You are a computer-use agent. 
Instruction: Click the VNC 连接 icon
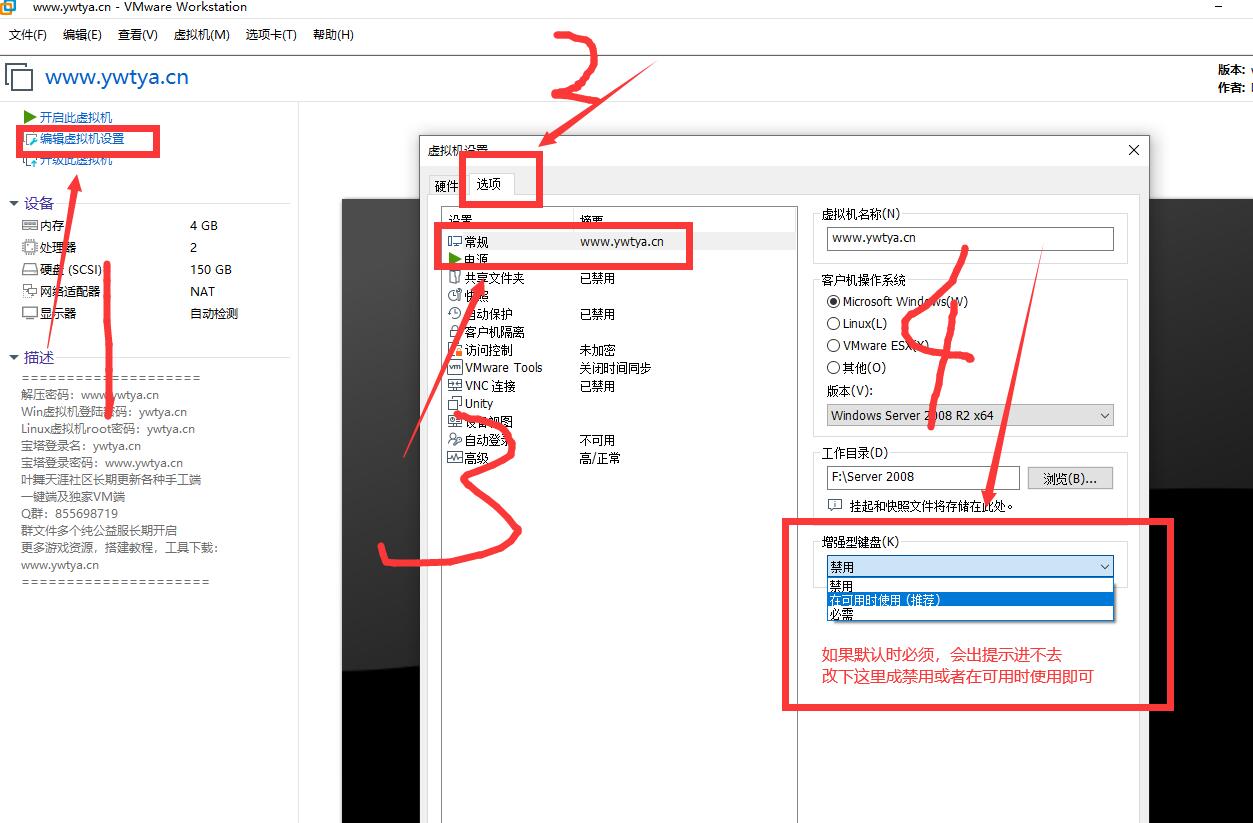point(455,386)
